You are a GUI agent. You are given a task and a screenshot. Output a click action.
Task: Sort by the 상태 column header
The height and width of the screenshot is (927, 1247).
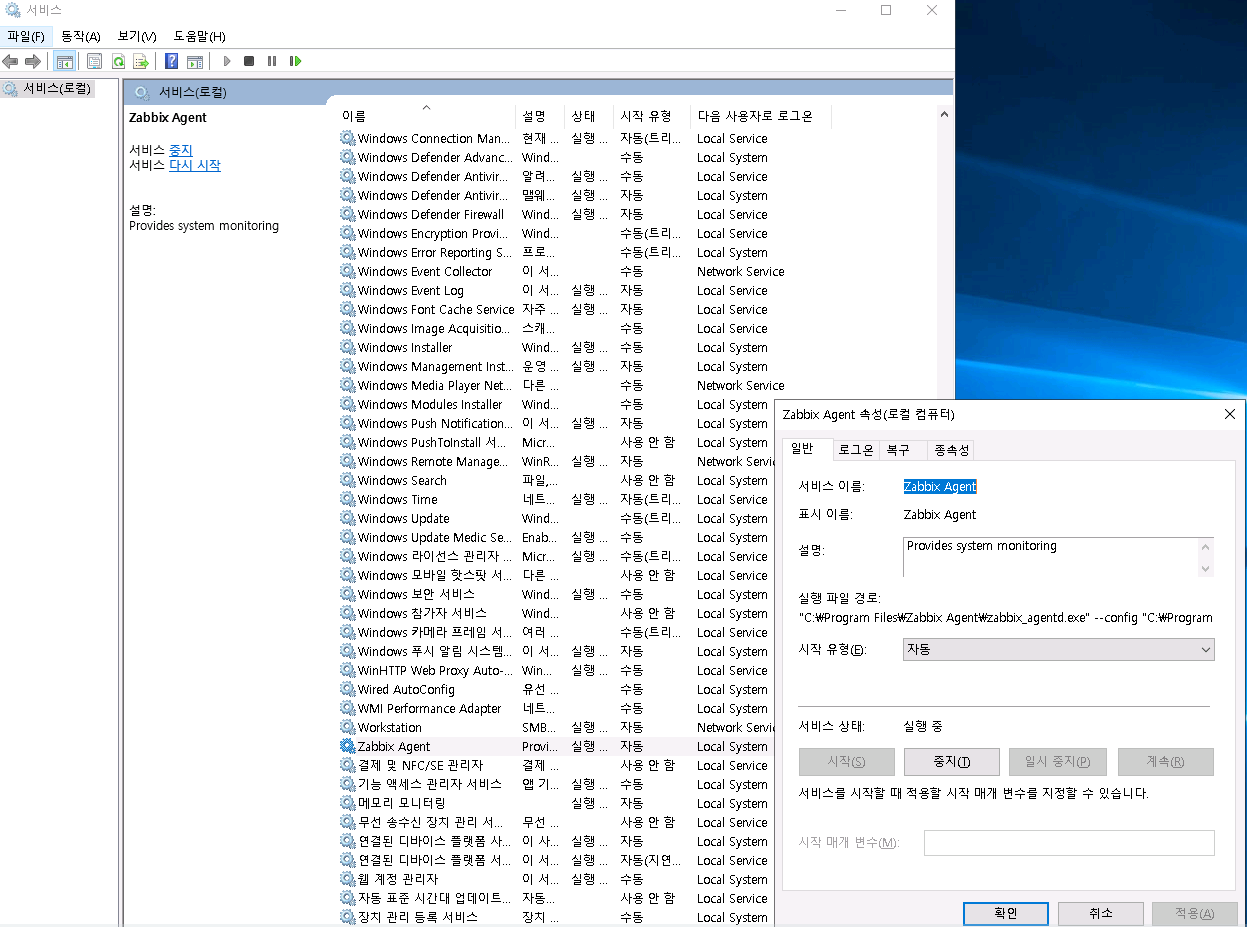[x=589, y=116]
